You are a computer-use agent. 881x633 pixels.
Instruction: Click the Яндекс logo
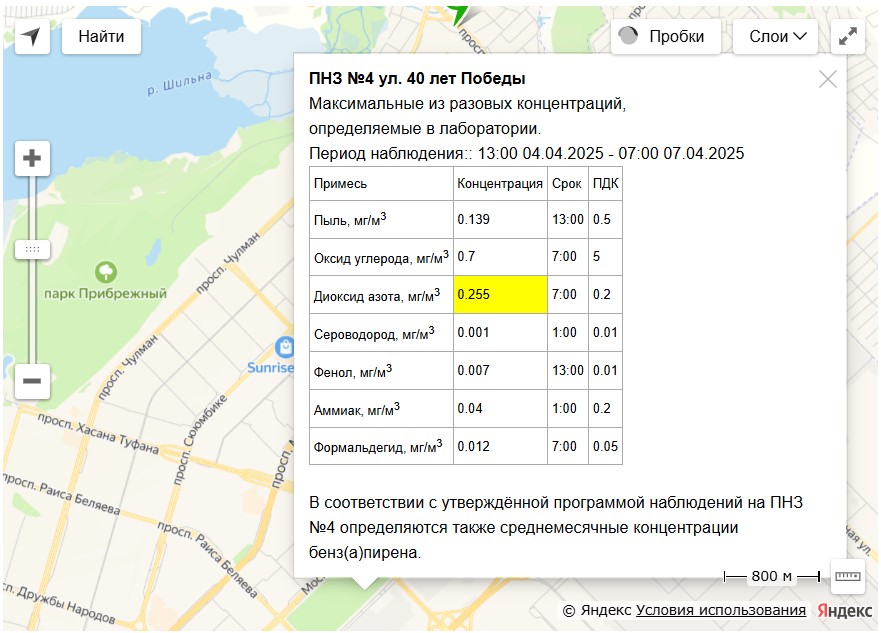tap(844, 610)
